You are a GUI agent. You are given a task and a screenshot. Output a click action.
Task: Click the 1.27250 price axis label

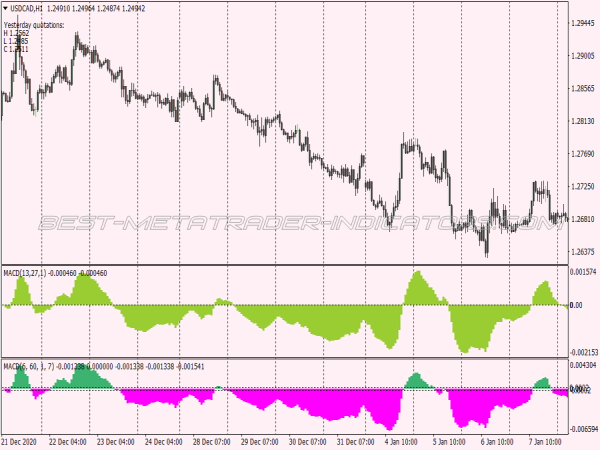coord(583,186)
